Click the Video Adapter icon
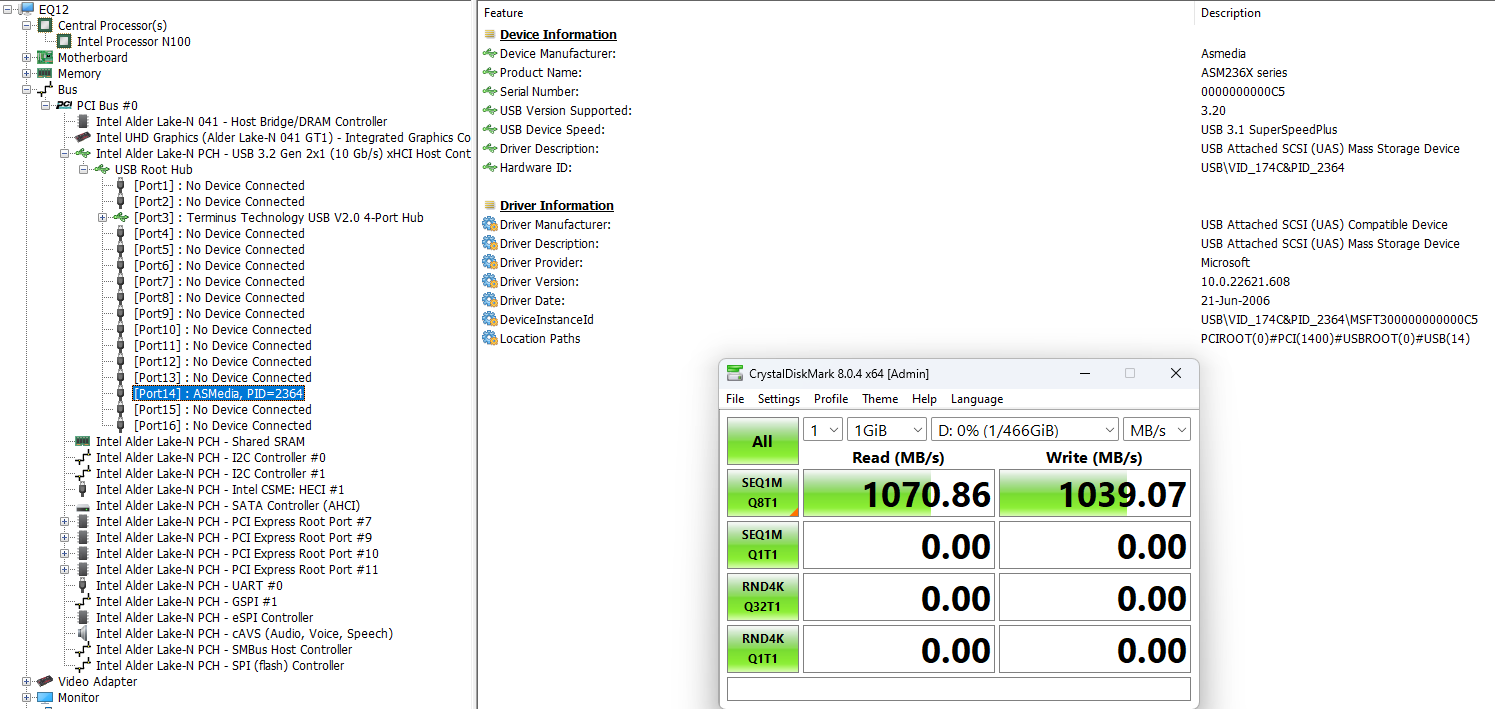 (x=45, y=681)
